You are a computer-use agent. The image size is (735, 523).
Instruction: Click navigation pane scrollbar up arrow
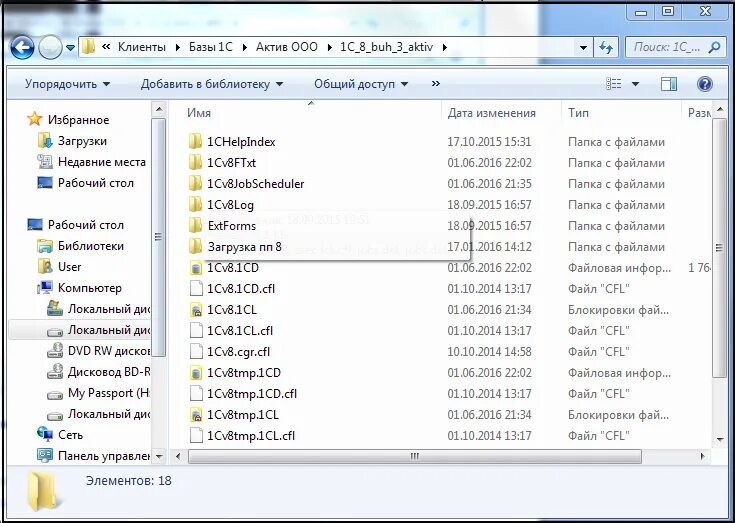(159, 110)
